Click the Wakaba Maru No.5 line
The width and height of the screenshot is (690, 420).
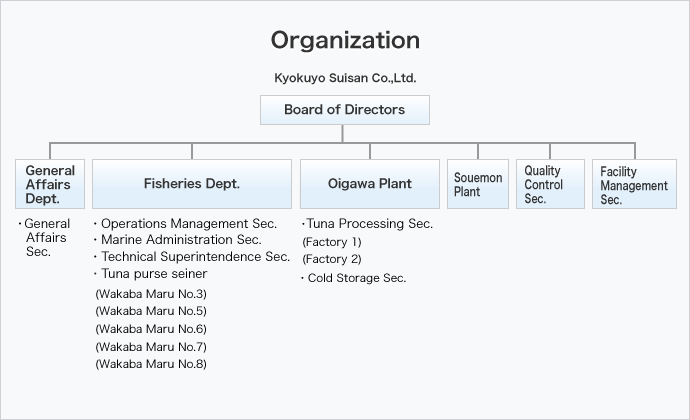(x=151, y=311)
